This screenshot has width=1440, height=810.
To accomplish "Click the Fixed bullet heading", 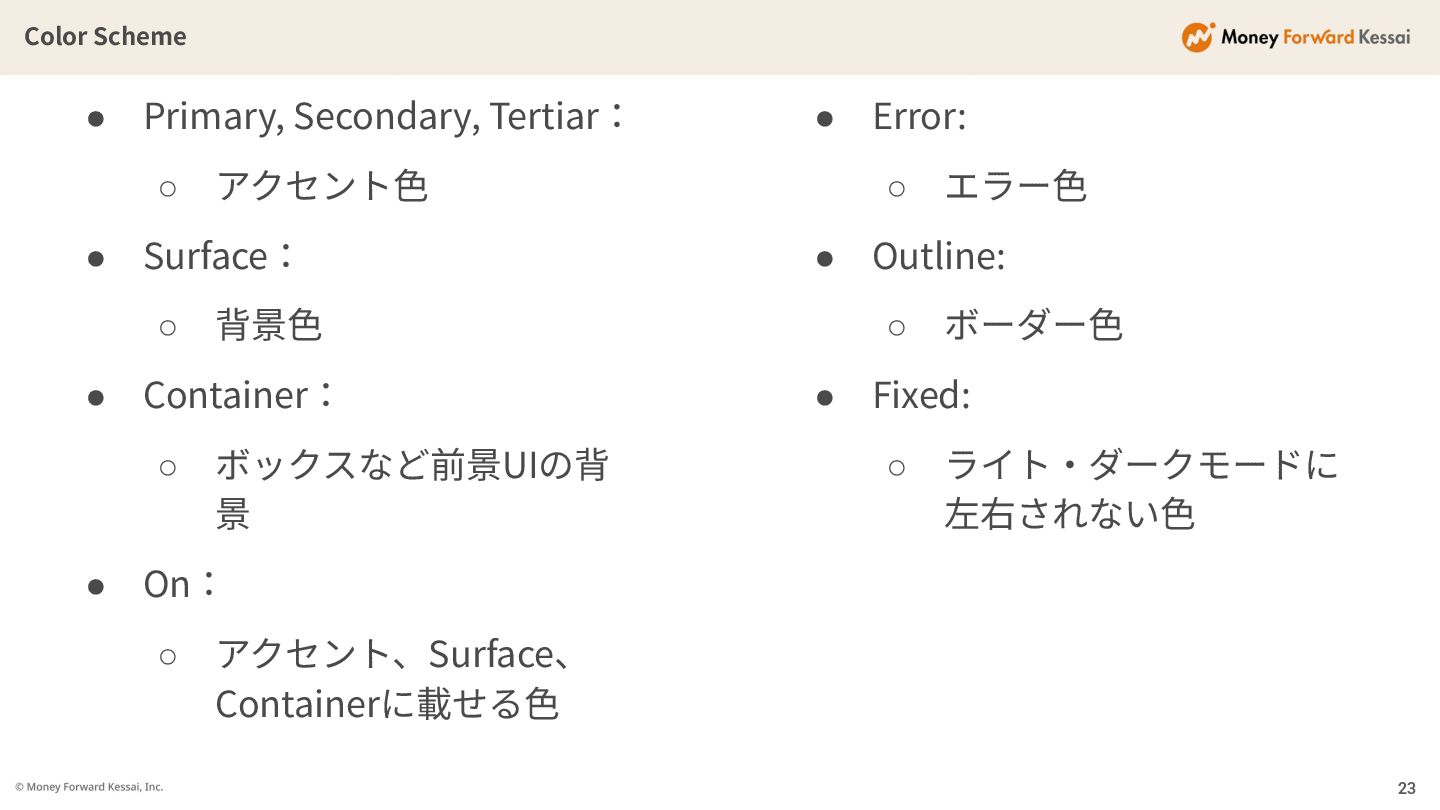I will (921, 395).
